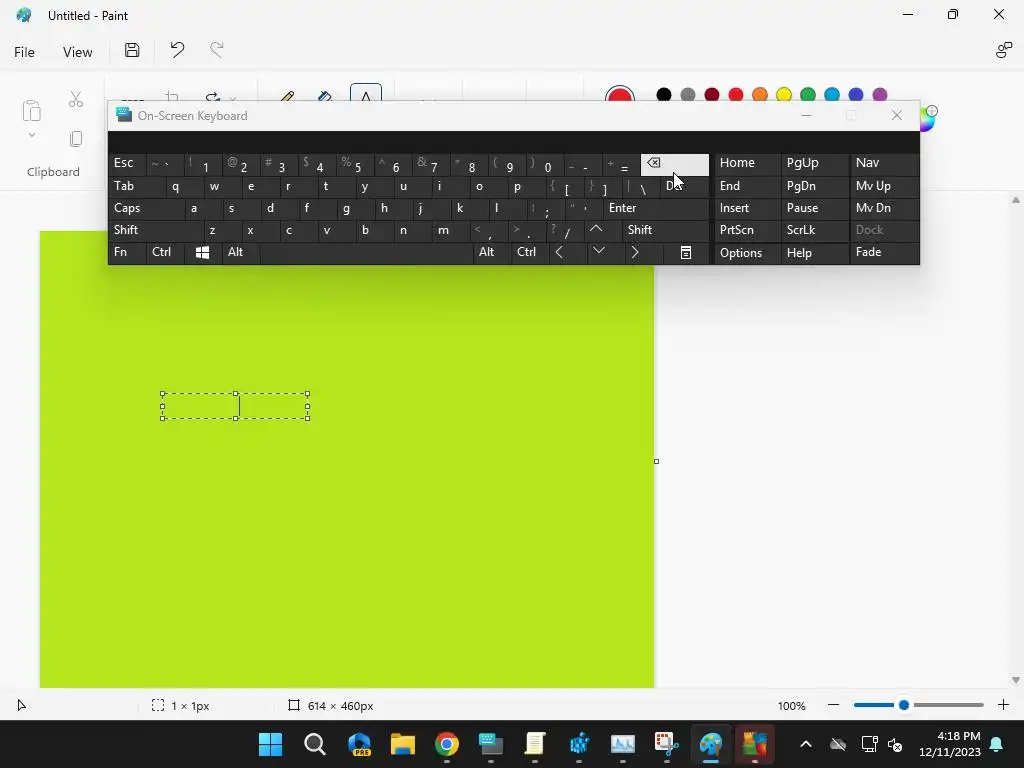1024x768 pixels.
Task: Pick the yellow color swatch
Action: coord(784,95)
